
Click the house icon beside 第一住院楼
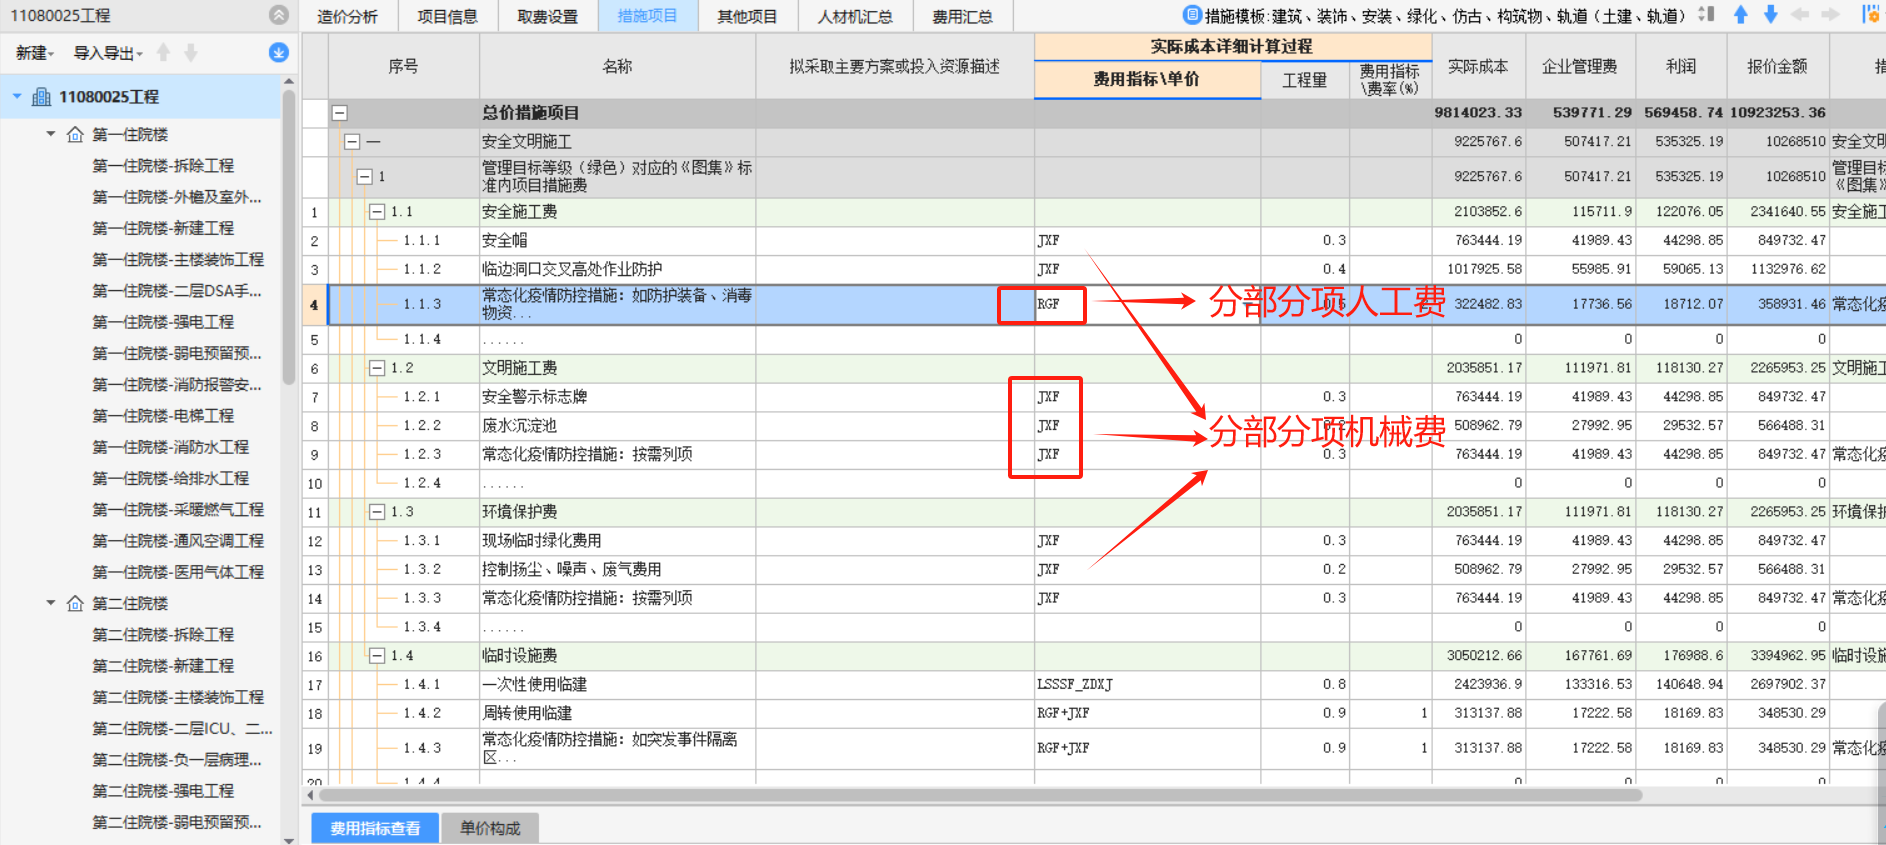[75, 134]
